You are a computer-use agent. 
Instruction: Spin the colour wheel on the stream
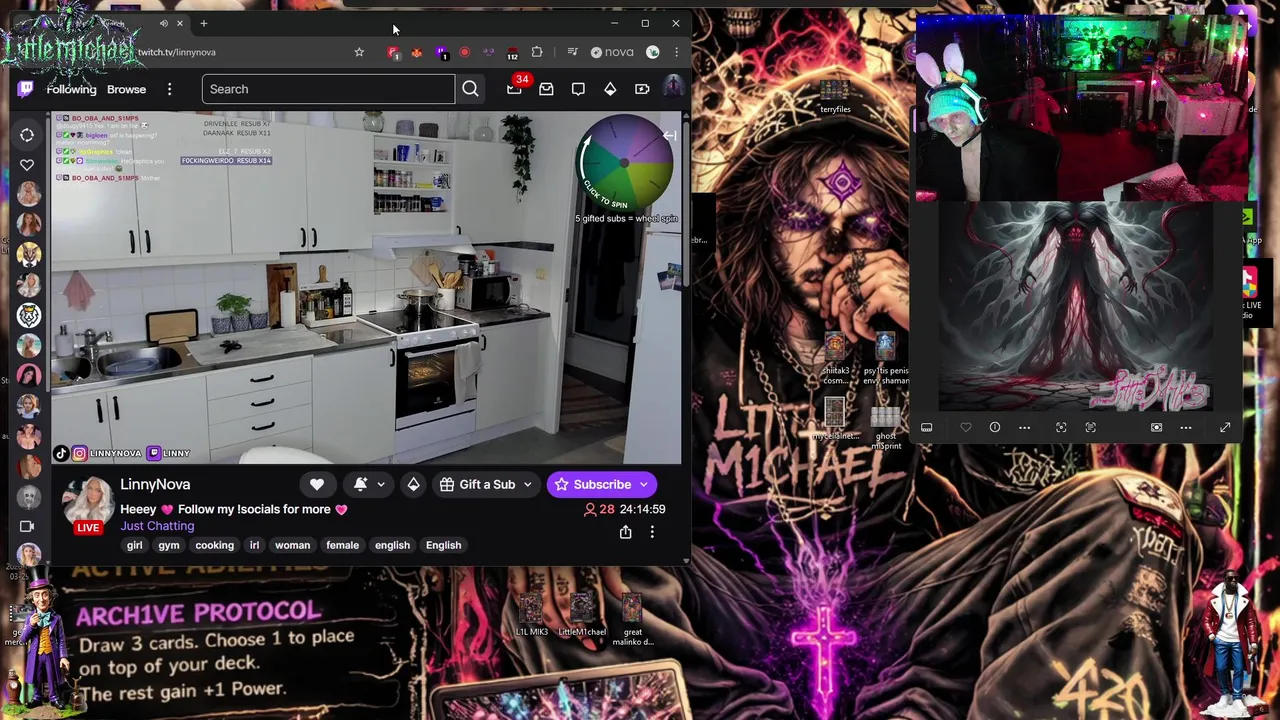pos(625,162)
